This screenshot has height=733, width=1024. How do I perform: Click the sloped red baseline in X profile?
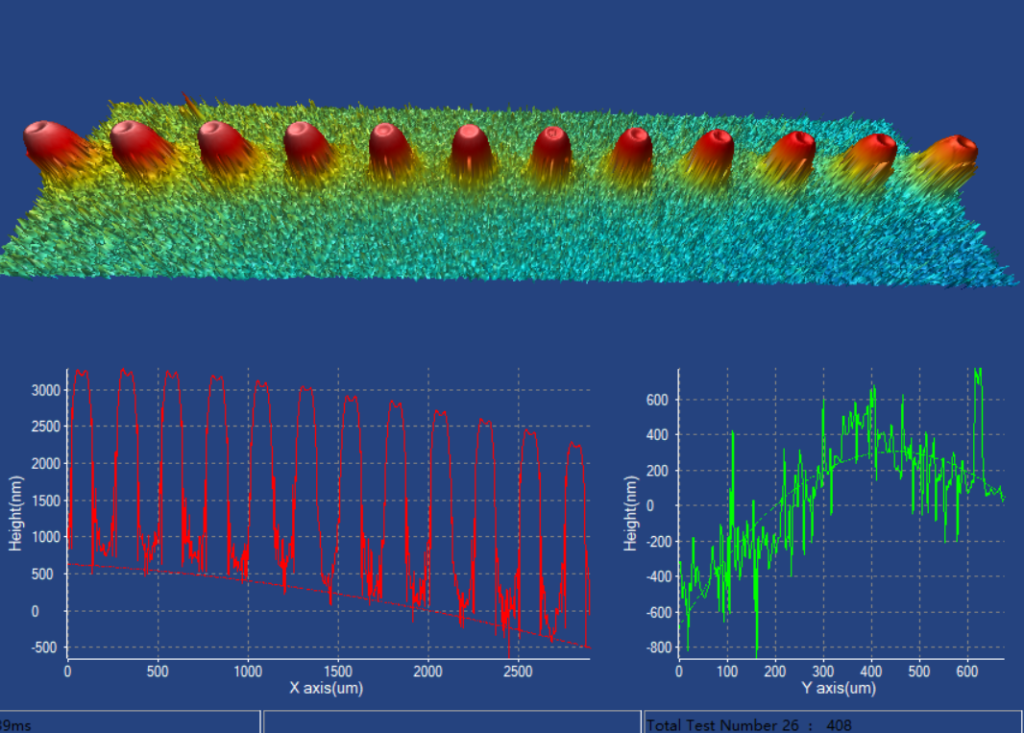[x=300, y=588]
